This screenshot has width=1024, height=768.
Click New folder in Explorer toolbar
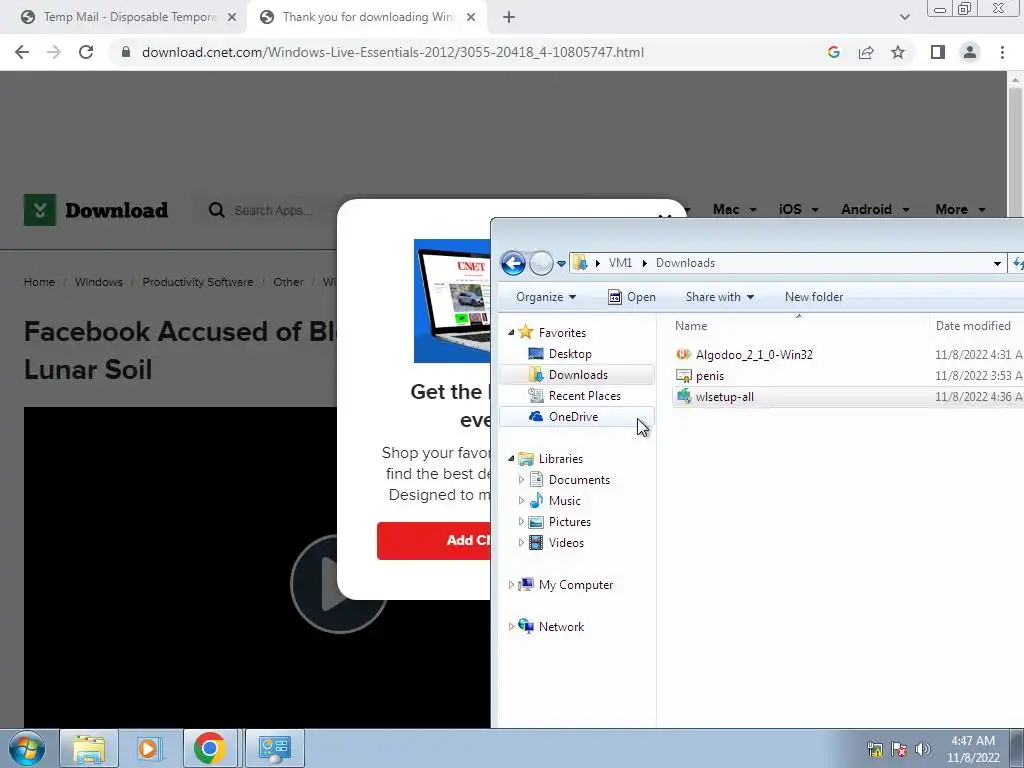(x=814, y=296)
